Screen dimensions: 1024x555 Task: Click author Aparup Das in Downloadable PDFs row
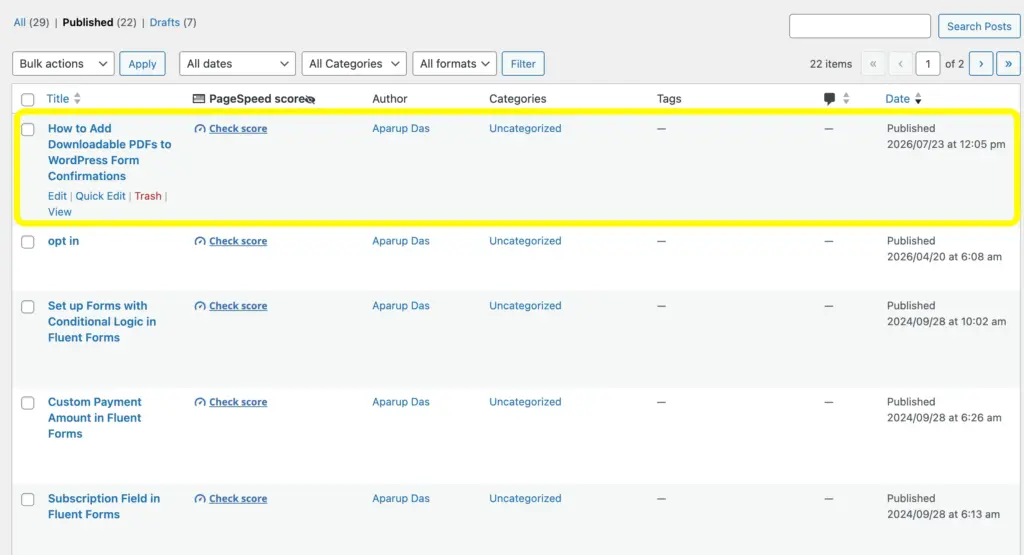[401, 129]
